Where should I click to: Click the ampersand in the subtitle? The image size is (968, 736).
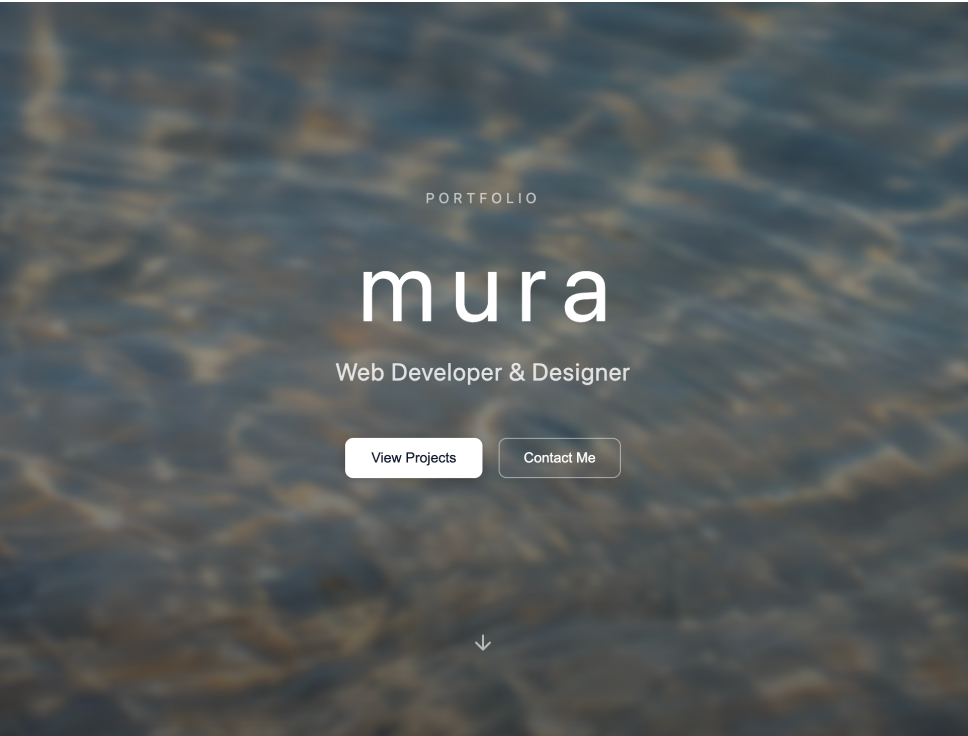click(x=517, y=373)
